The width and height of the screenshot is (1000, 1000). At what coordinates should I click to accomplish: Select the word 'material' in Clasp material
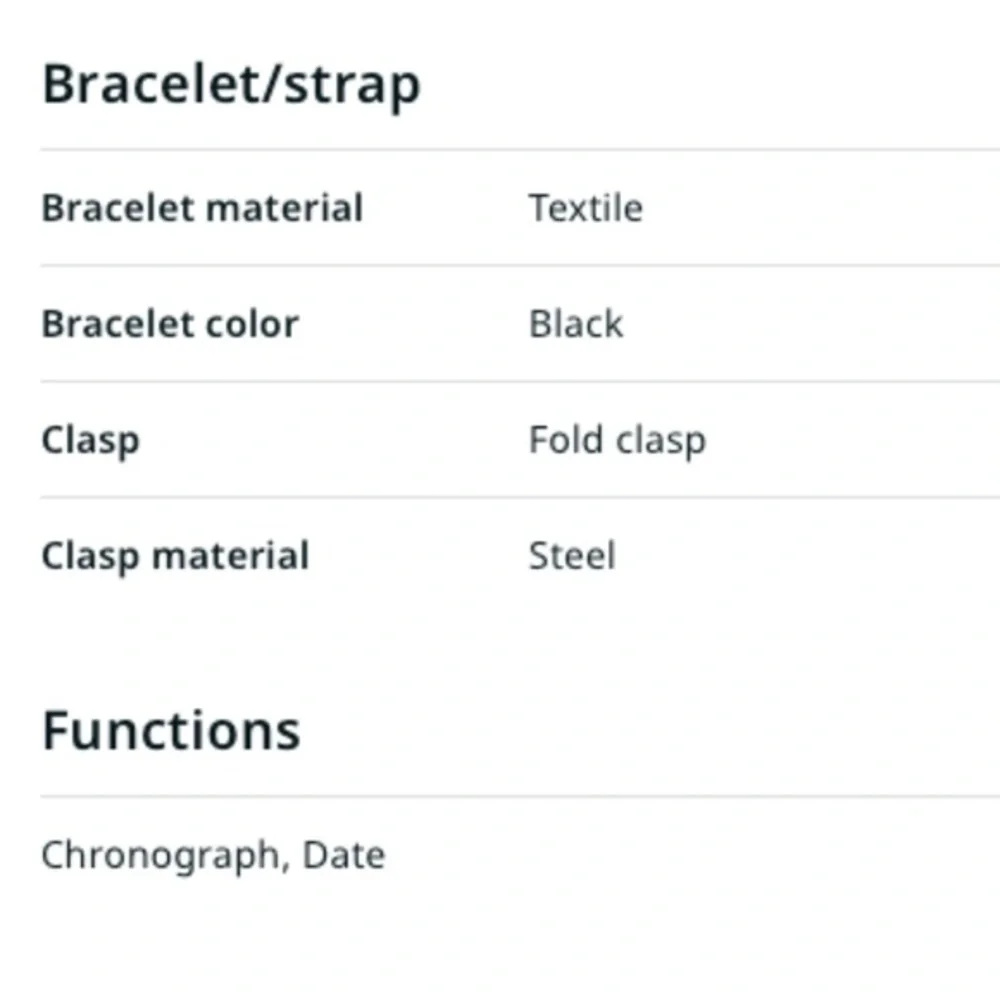pos(231,555)
